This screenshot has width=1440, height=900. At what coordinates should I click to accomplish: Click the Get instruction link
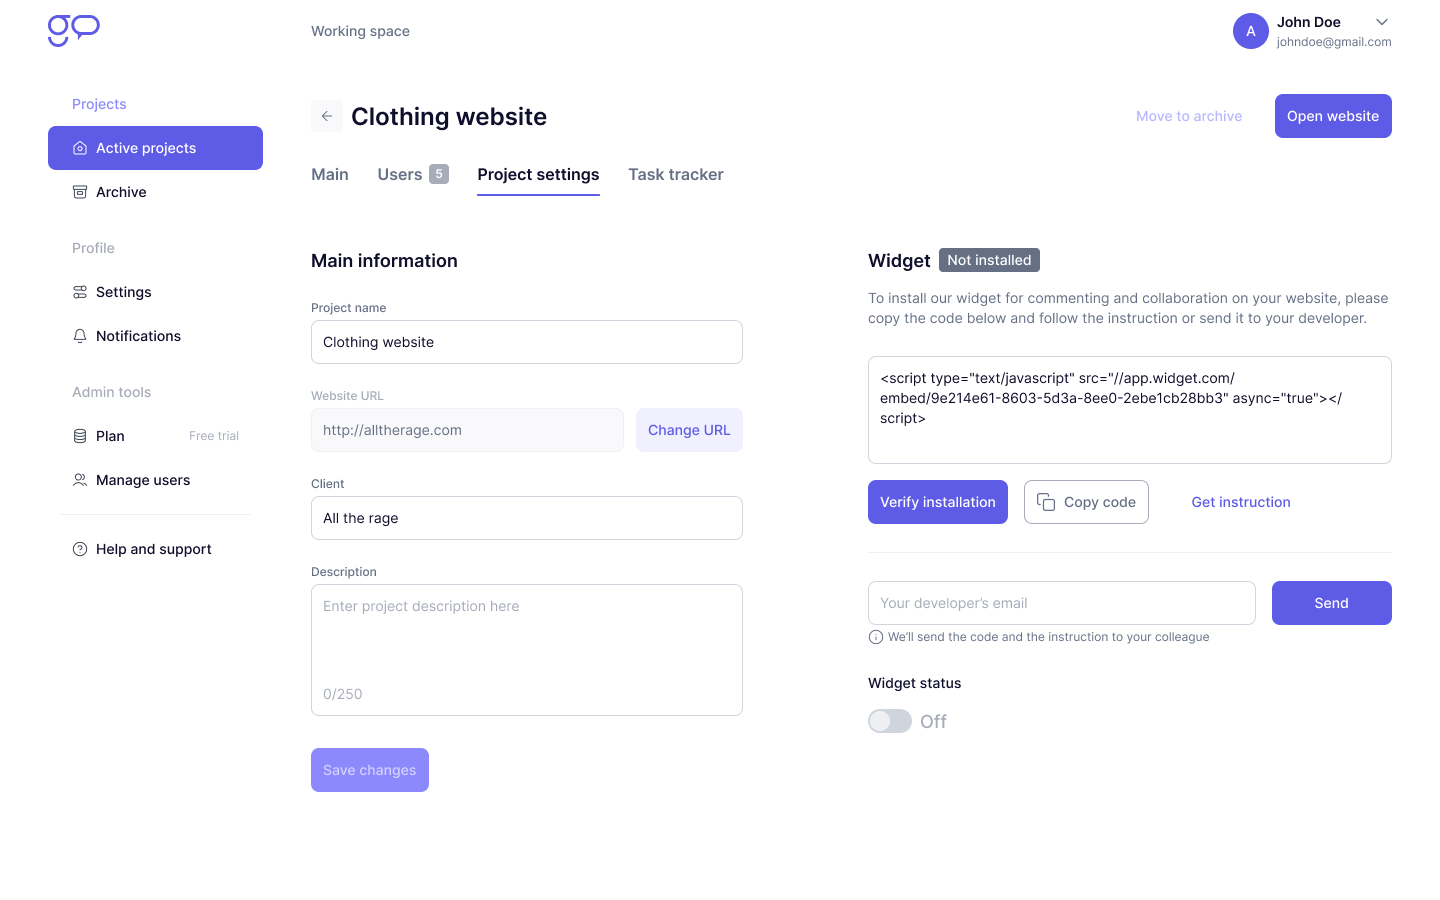(1241, 502)
